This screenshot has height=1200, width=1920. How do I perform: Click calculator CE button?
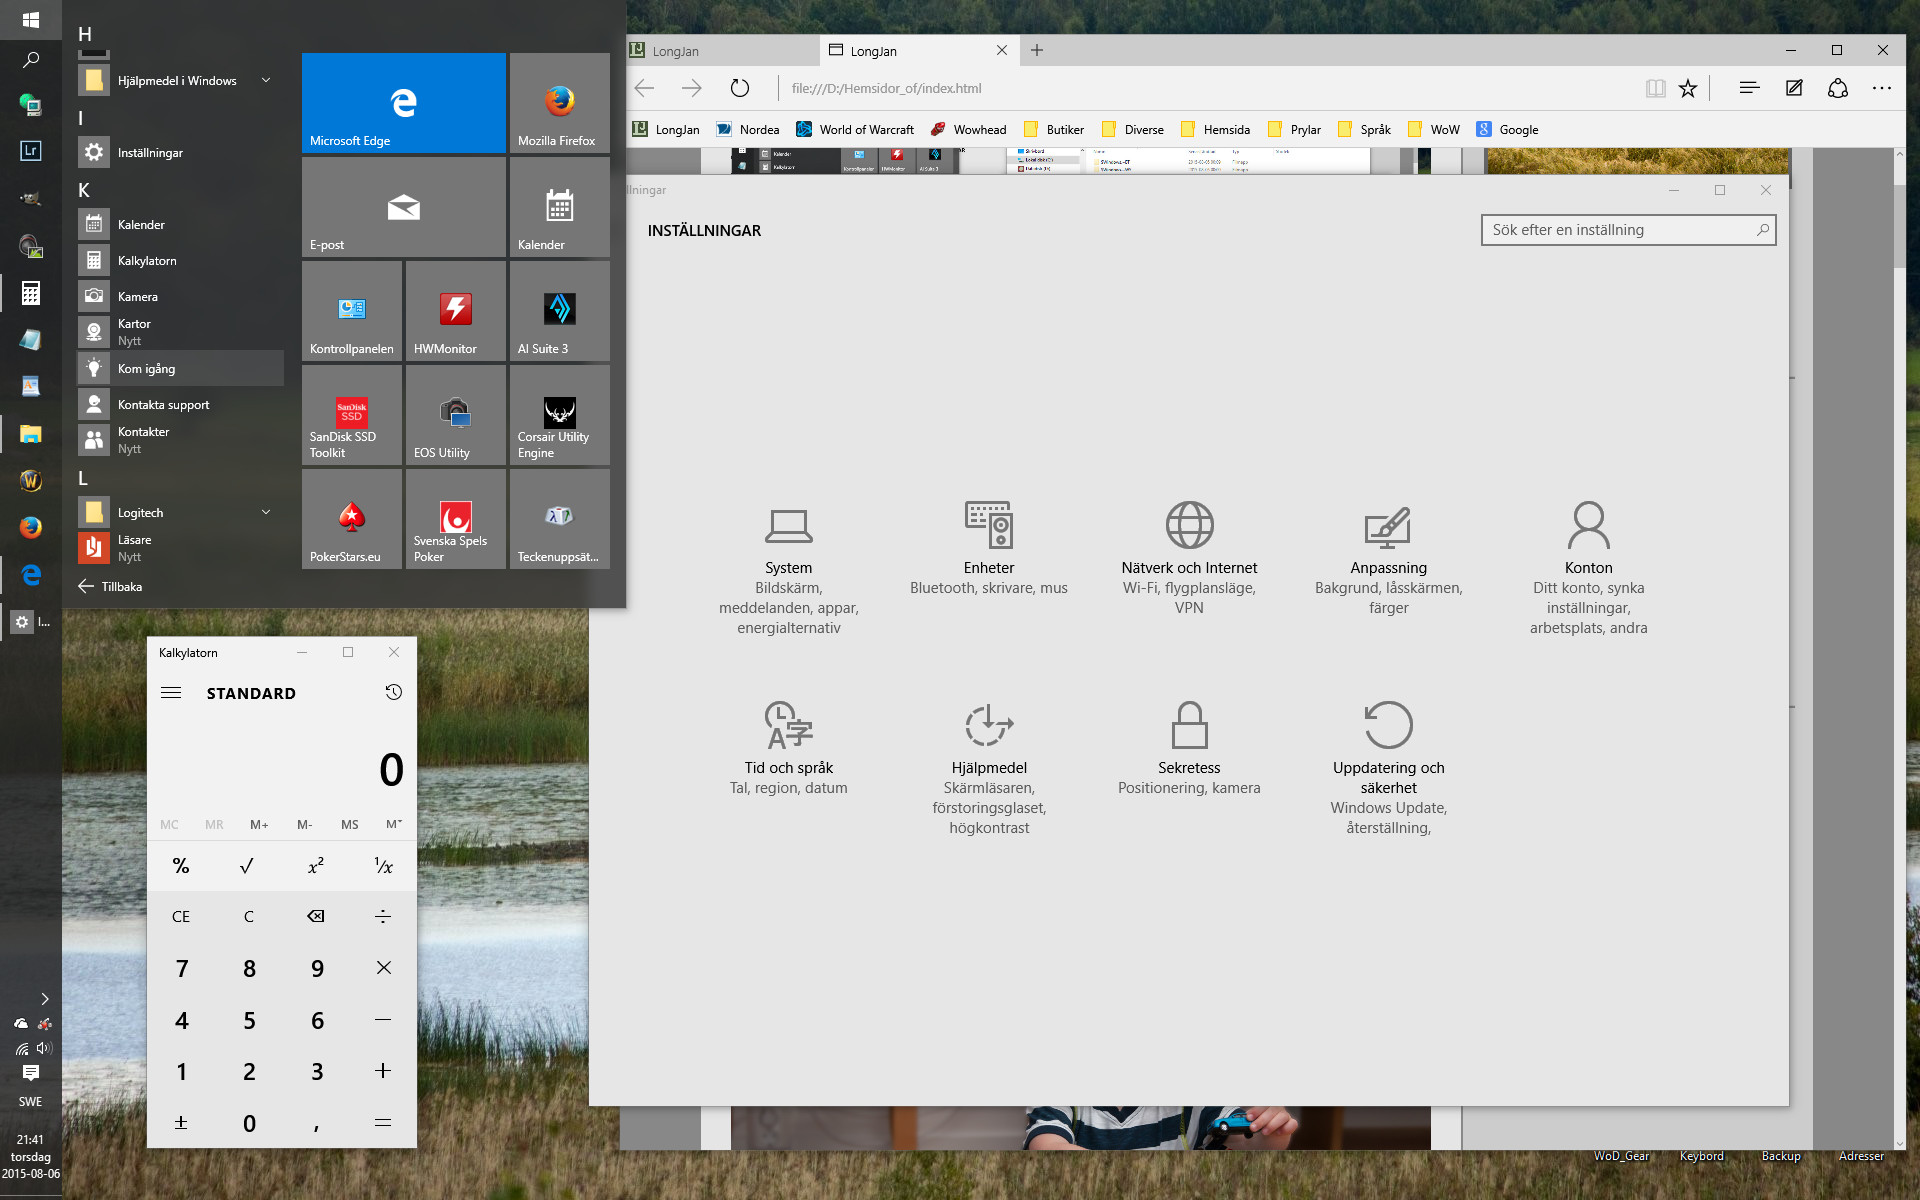pyautogui.click(x=181, y=916)
